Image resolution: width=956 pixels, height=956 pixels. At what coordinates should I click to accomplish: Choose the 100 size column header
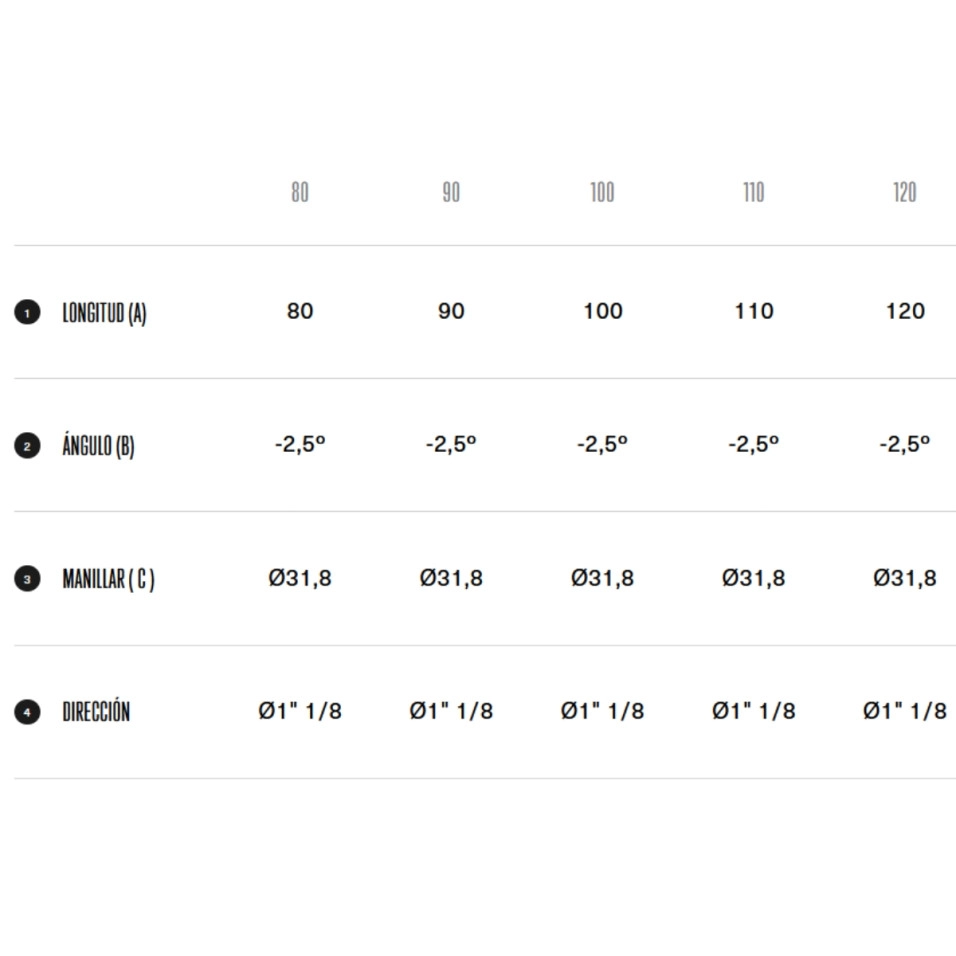point(602,192)
